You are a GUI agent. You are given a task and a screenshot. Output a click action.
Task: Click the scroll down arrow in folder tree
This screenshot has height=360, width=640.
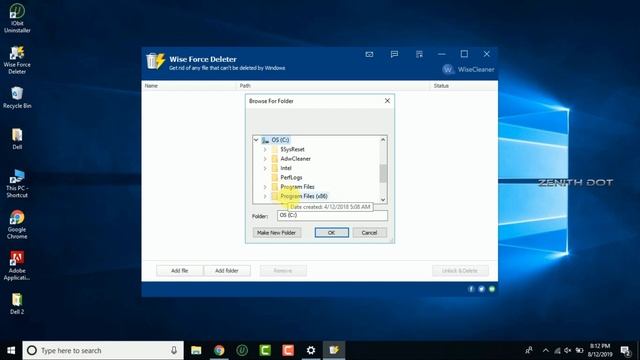coord(383,200)
